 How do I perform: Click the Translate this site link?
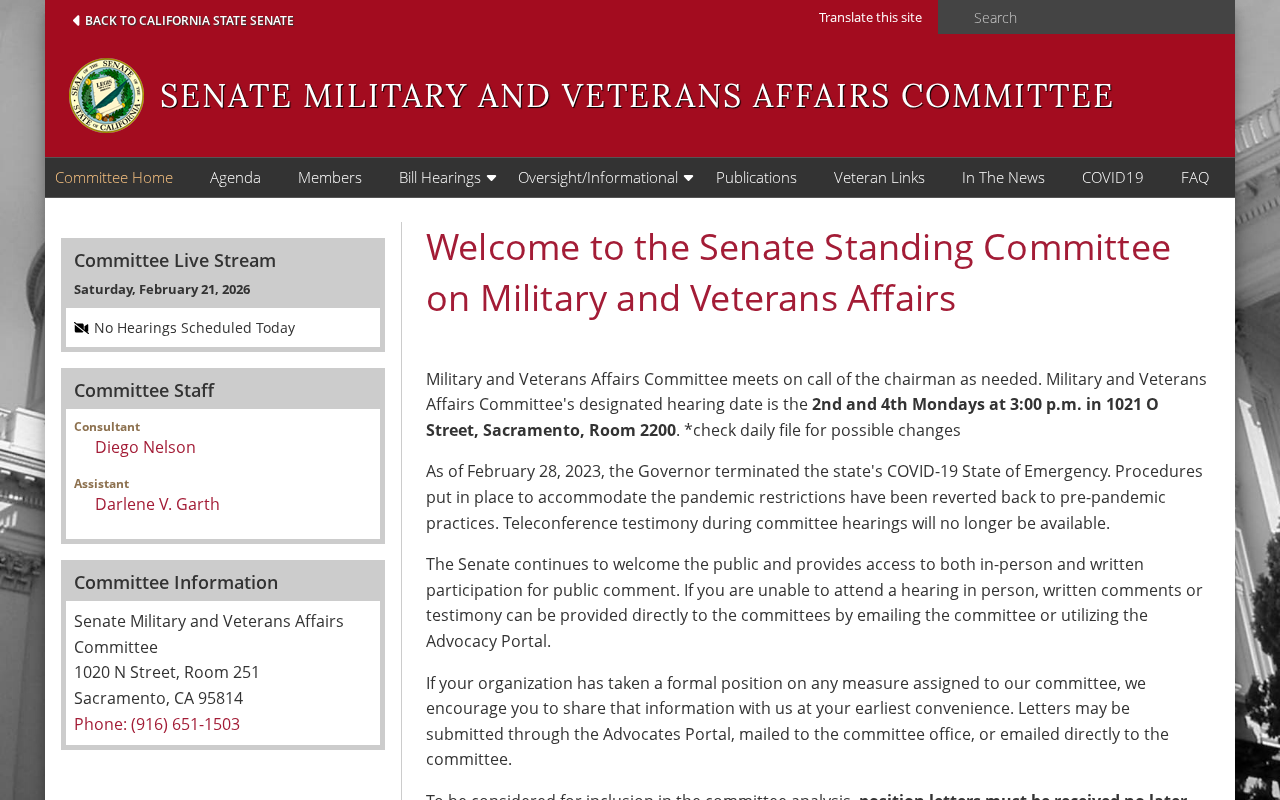tap(870, 17)
